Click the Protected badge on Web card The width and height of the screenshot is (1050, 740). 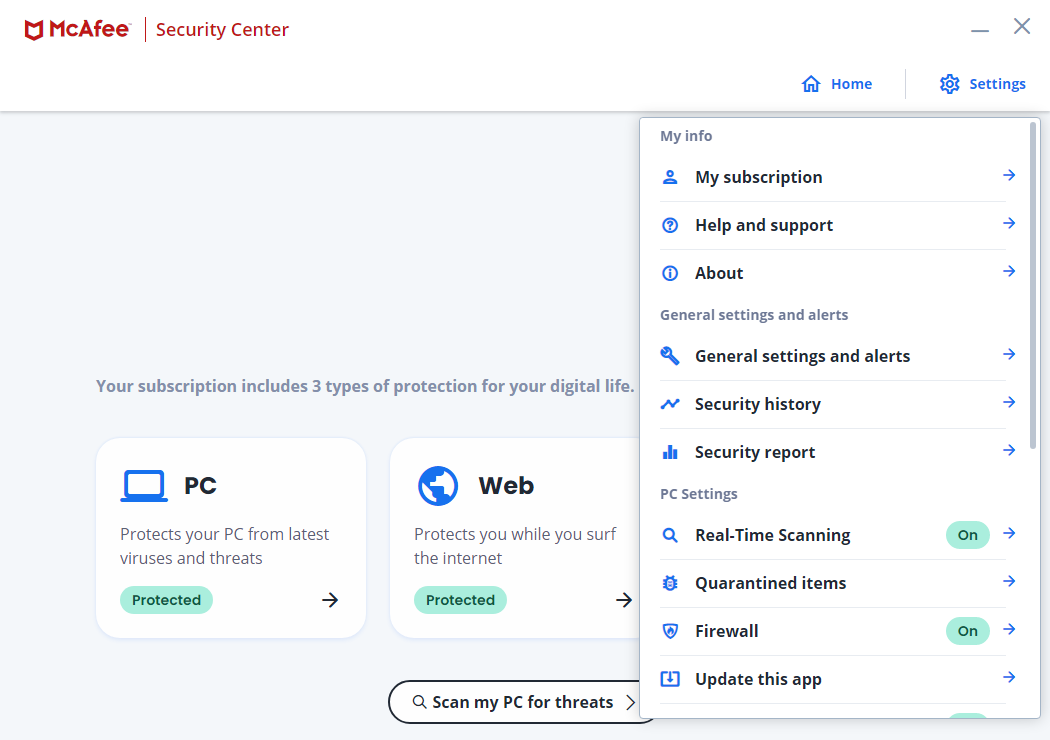pos(460,600)
